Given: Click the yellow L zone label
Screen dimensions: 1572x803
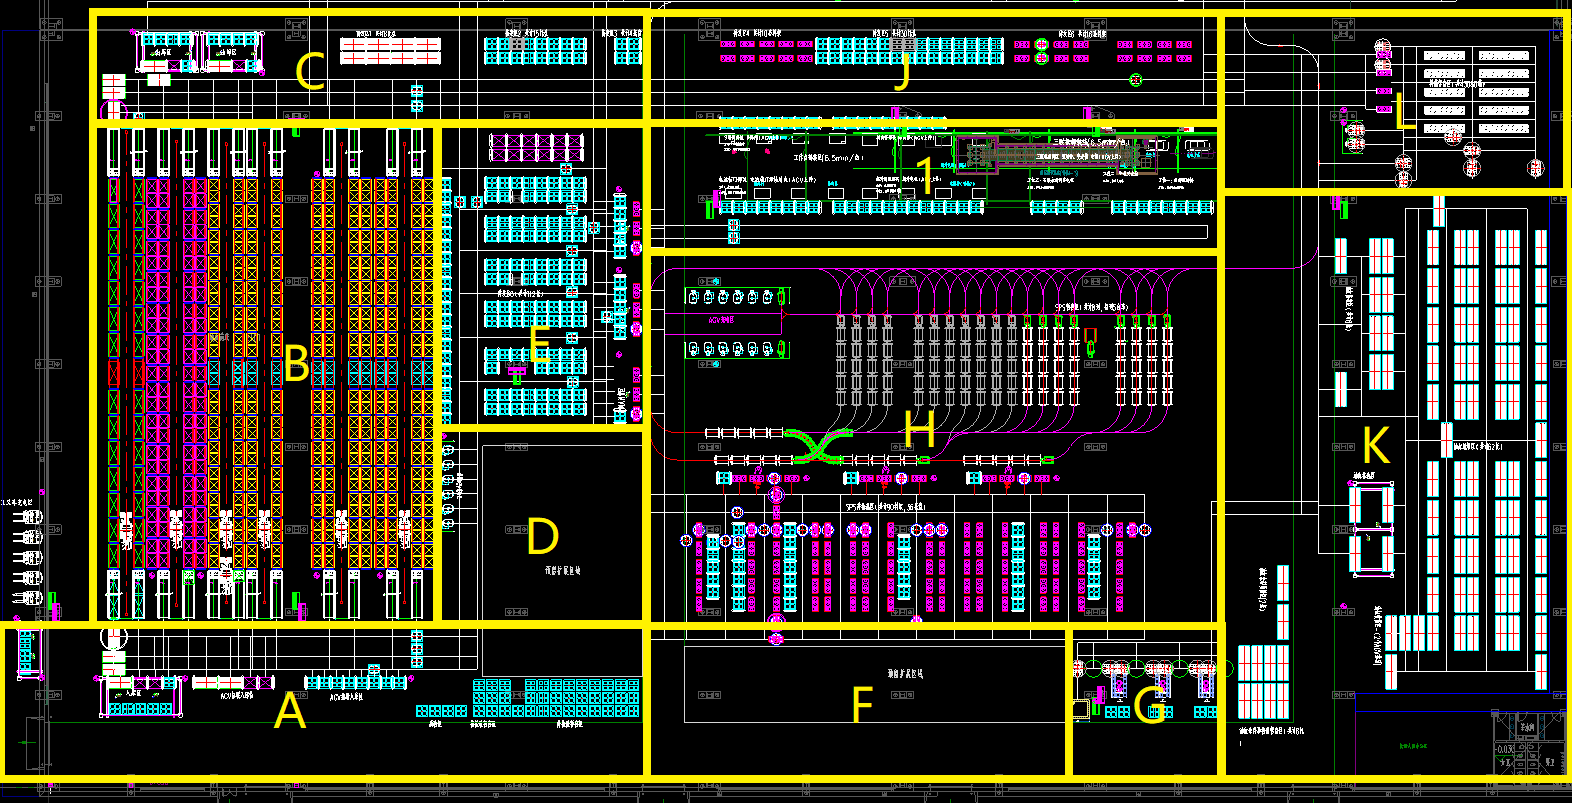Looking at the screenshot, I should coord(1404,112).
